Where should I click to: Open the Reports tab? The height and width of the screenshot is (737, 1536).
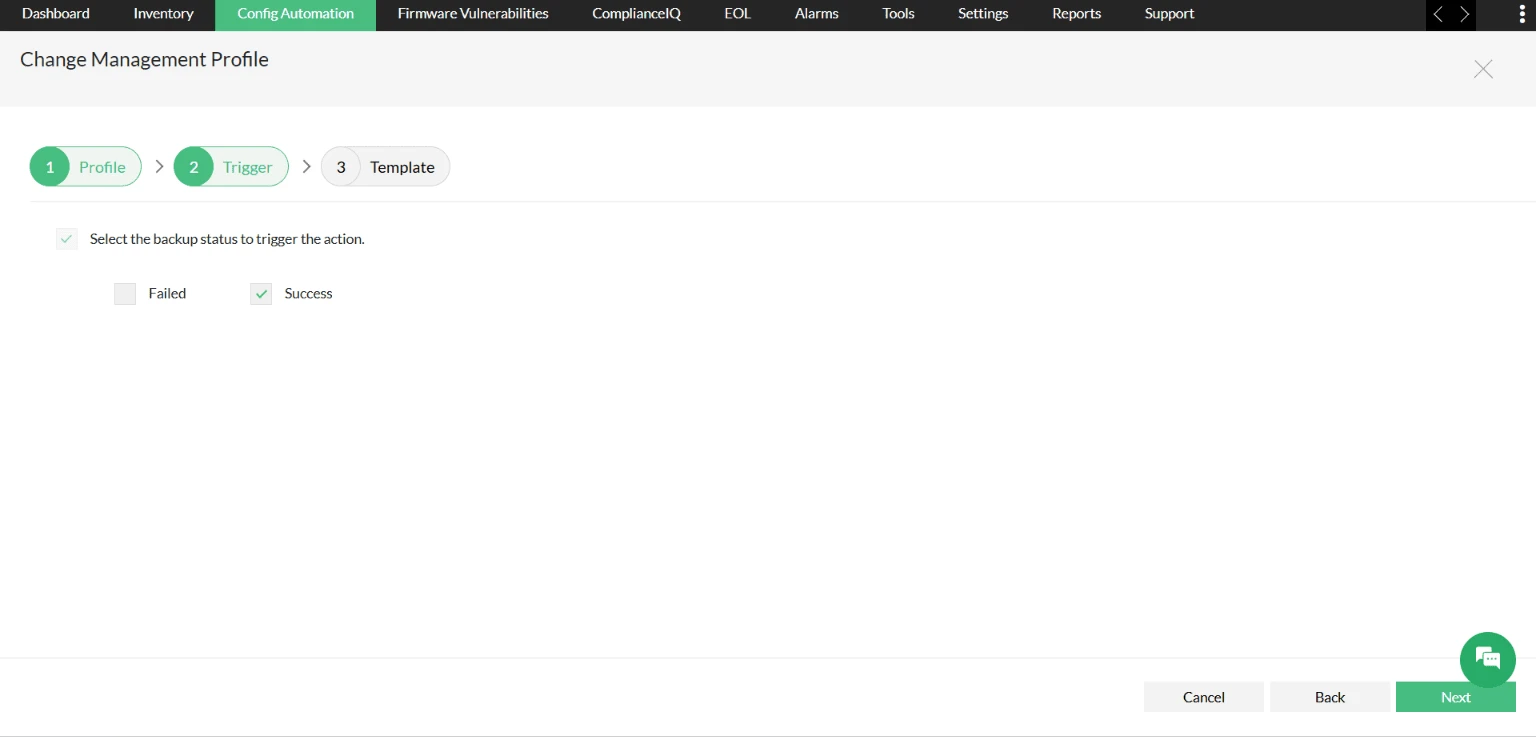coord(1077,14)
